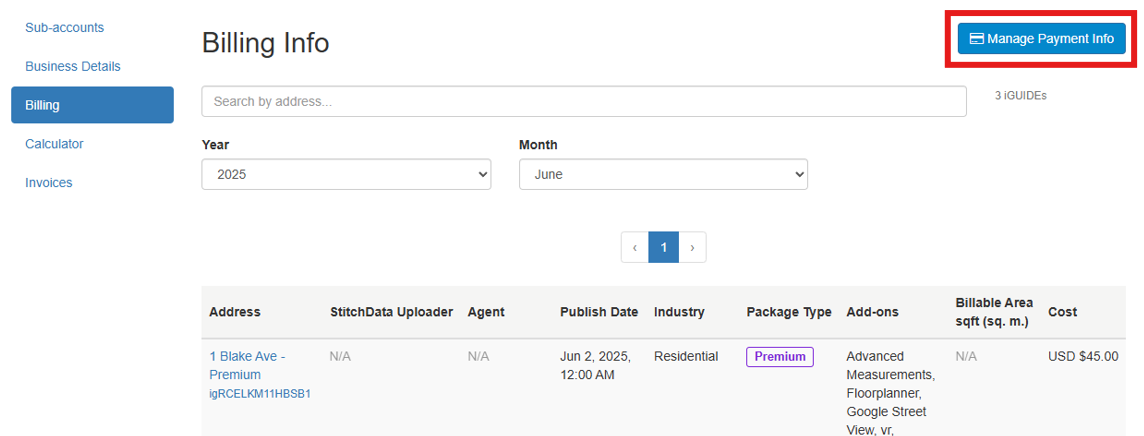The height and width of the screenshot is (436, 1144).
Task: Click the Address column header
Action: click(234, 312)
